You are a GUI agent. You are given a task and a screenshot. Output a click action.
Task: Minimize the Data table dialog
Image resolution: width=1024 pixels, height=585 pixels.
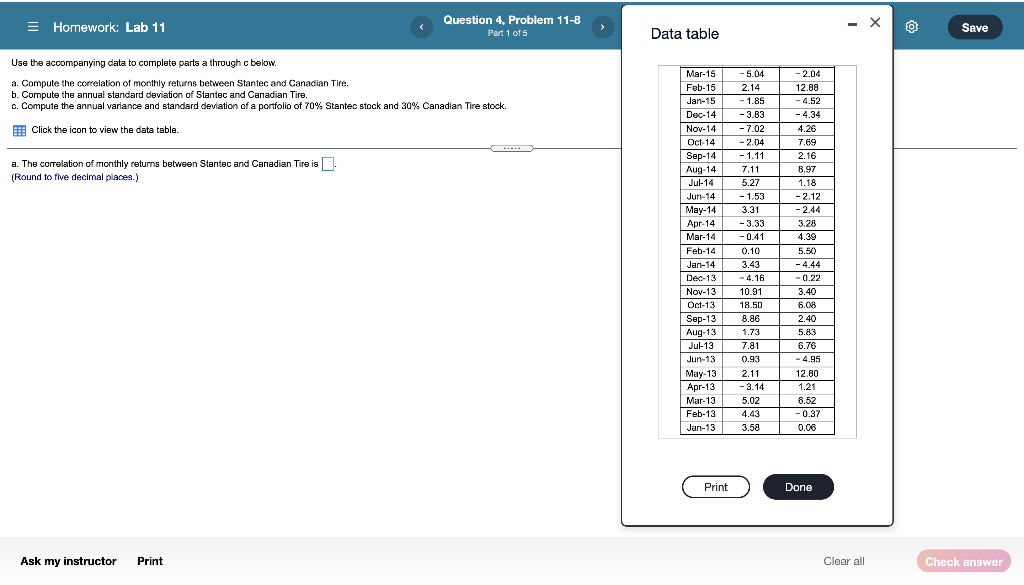[x=852, y=24]
